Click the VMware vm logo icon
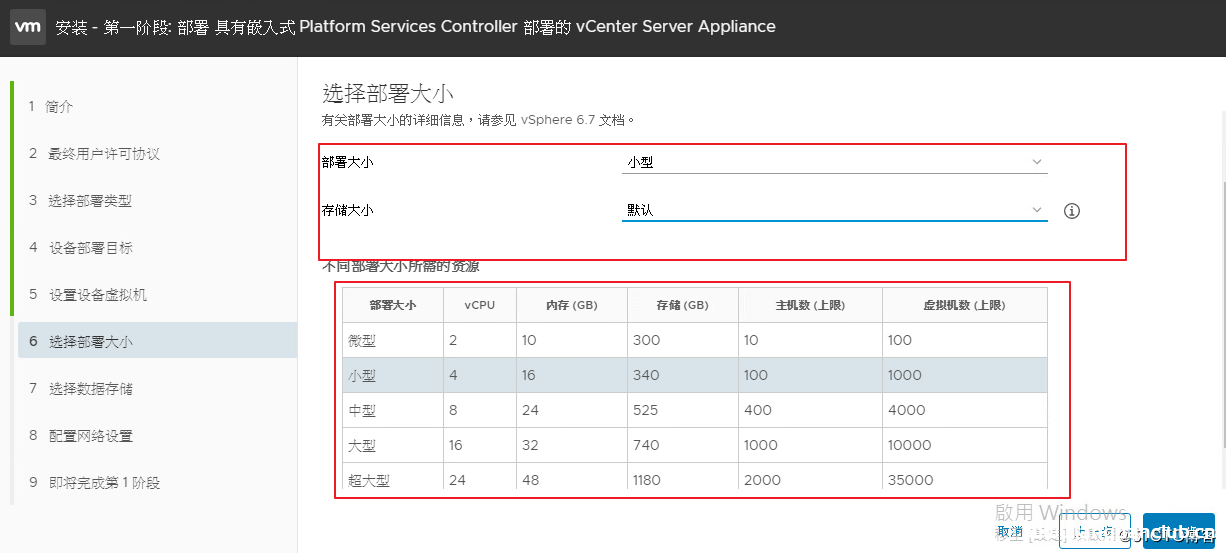This screenshot has height=553, width=1226. 27,27
